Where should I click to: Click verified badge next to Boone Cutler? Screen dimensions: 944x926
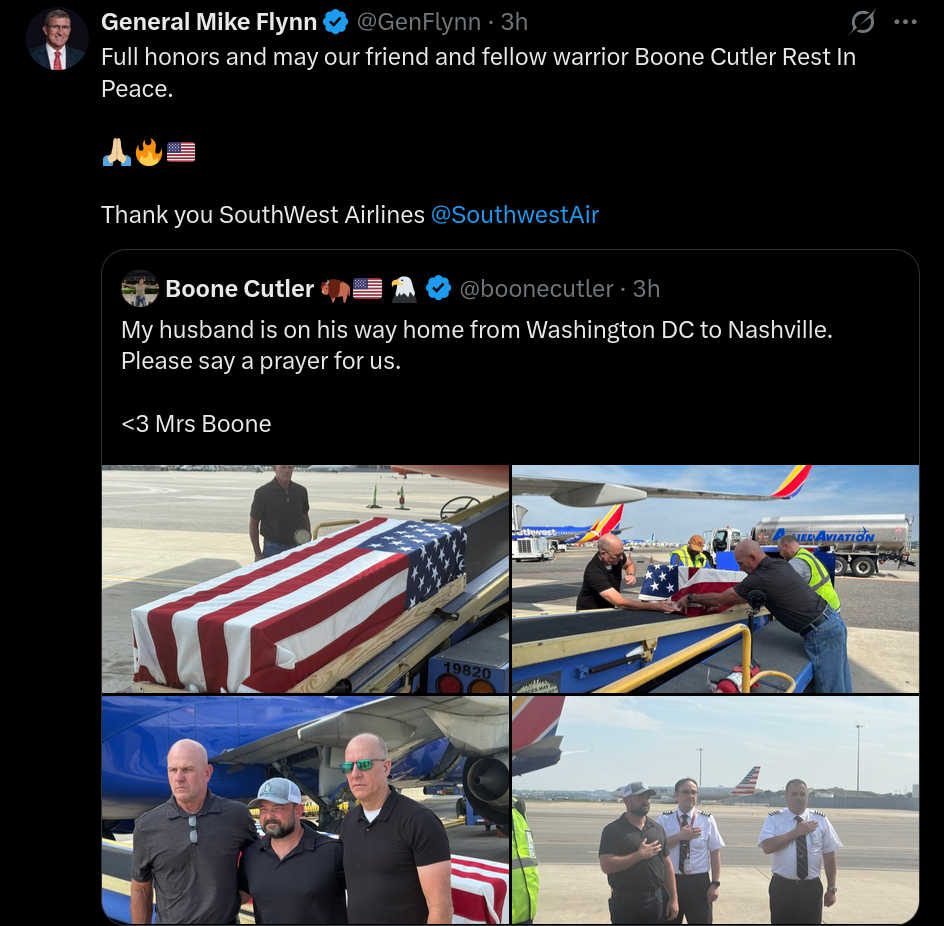pyautogui.click(x=438, y=289)
